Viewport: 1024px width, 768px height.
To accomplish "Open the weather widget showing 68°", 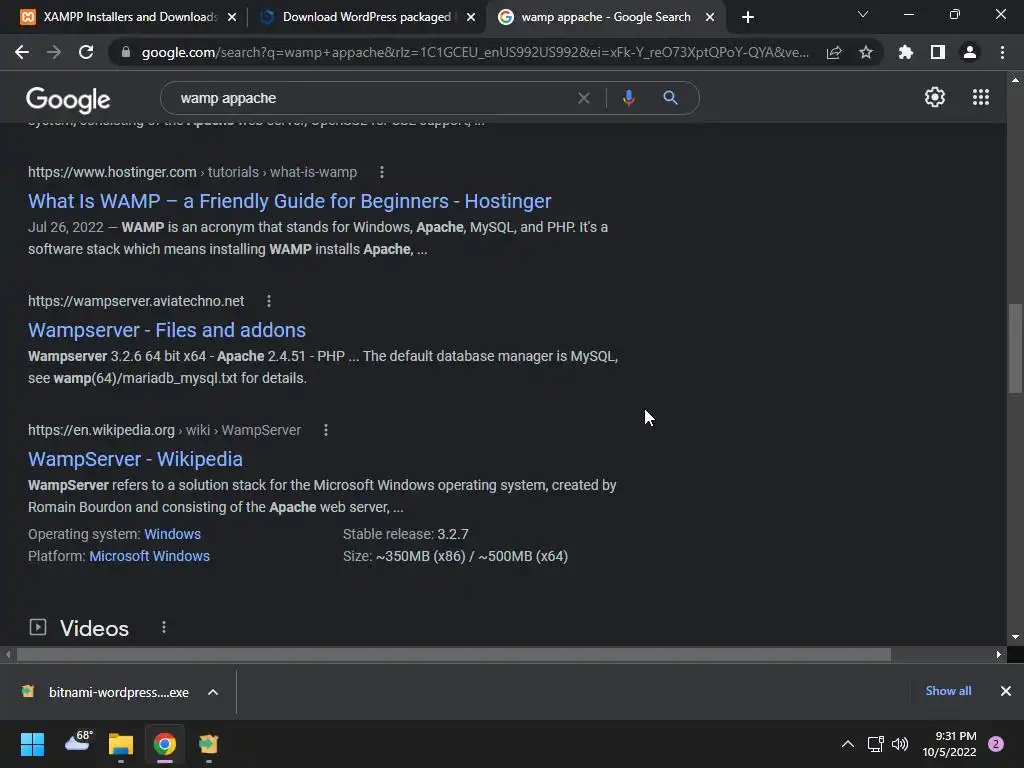I will (78, 742).
